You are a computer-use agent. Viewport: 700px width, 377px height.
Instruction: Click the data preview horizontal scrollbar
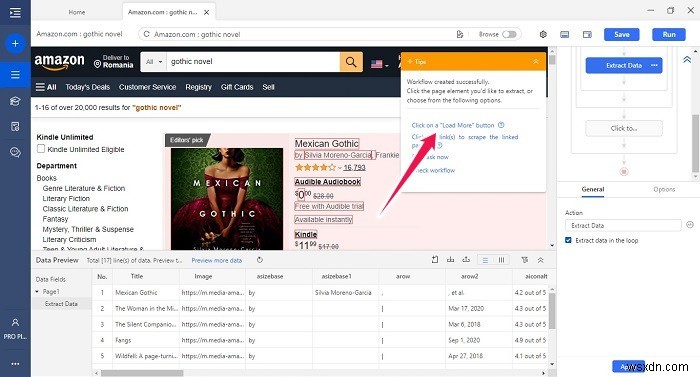point(142,373)
